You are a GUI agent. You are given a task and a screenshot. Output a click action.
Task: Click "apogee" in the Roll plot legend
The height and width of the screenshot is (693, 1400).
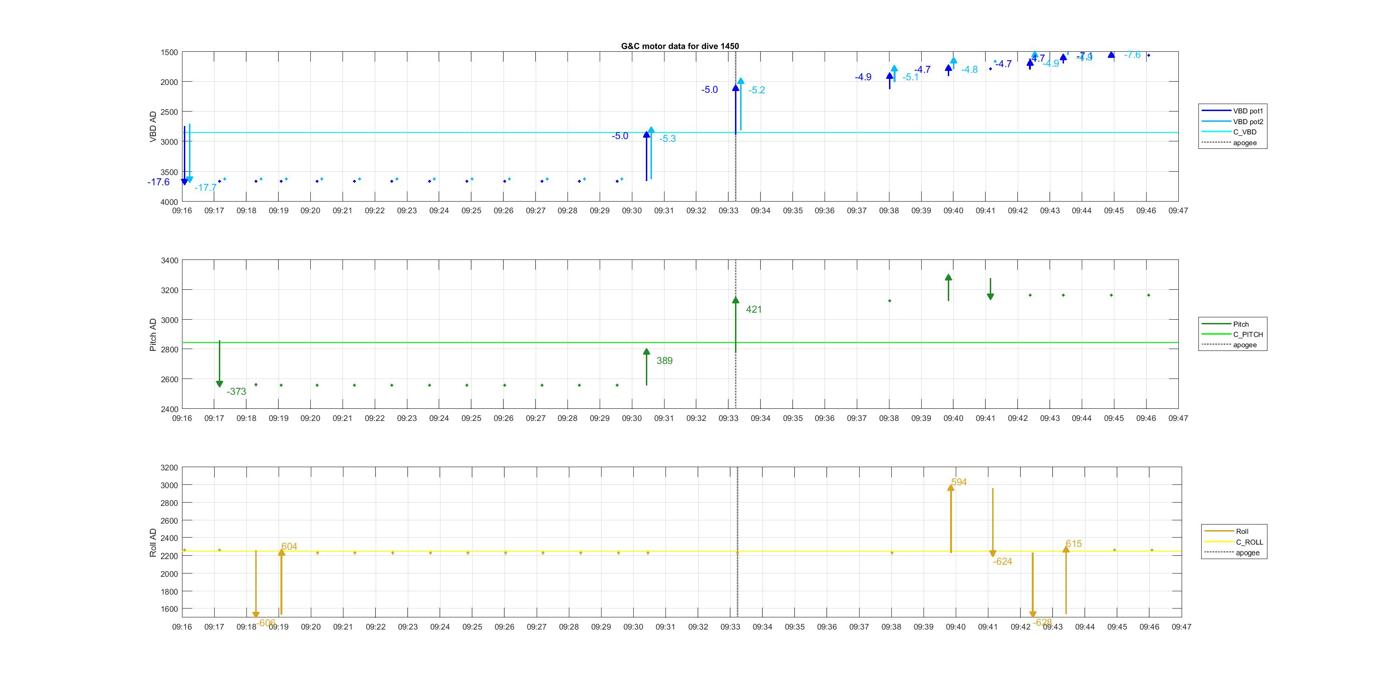coord(1230,552)
